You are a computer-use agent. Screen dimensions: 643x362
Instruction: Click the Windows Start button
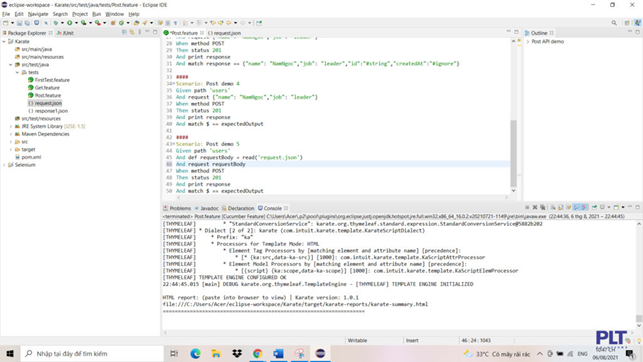click(10, 353)
